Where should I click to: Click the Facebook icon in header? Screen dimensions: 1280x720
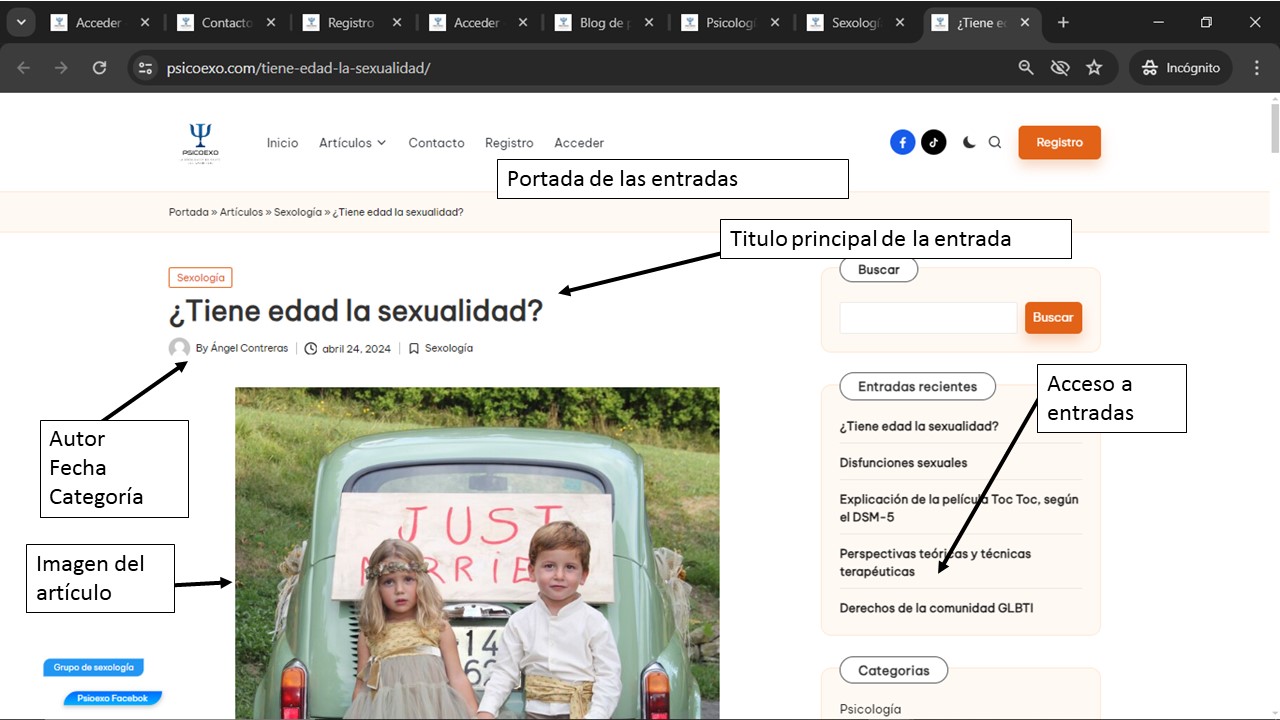tap(902, 143)
